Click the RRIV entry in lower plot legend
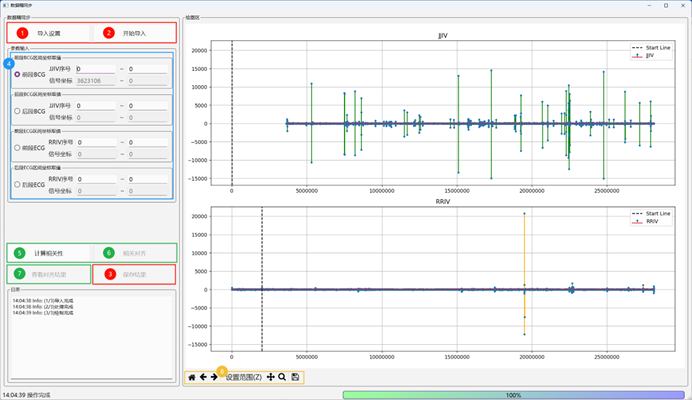692x400 pixels. (651, 222)
